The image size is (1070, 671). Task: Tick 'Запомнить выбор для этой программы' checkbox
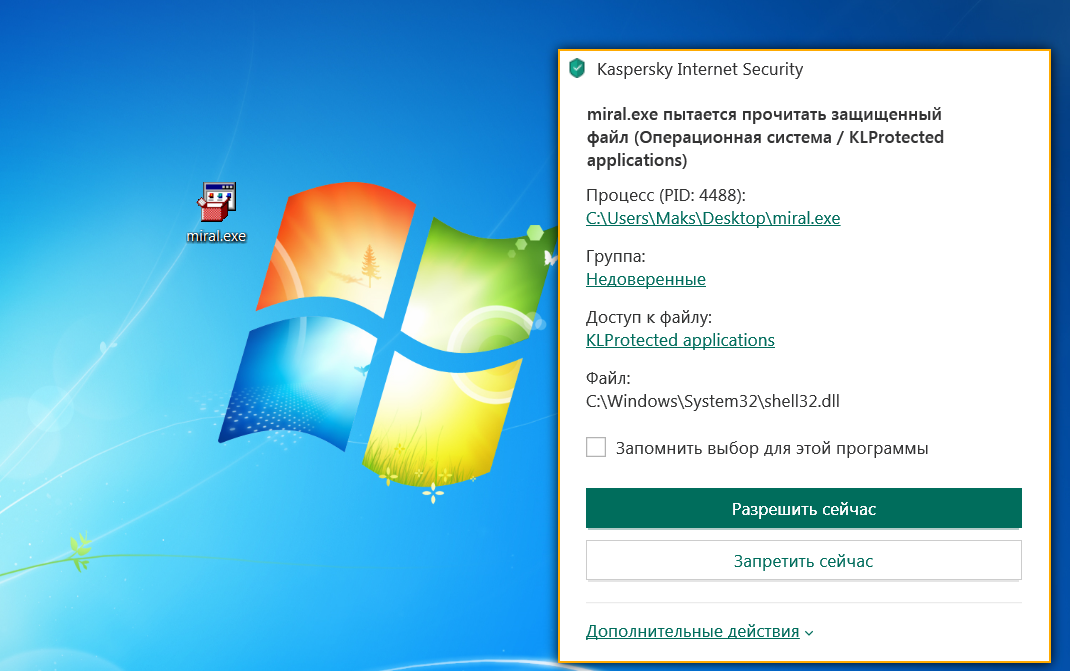tap(596, 447)
